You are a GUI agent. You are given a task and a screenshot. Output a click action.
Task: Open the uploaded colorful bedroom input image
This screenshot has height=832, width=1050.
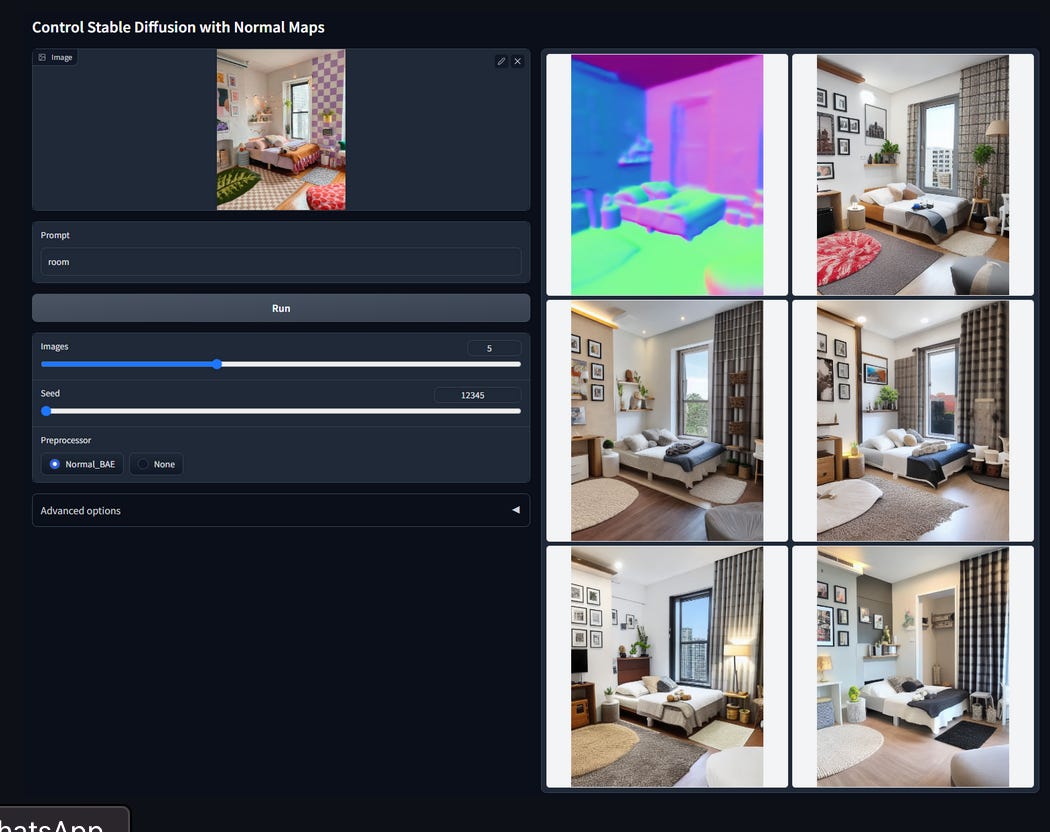(x=281, y=130)
